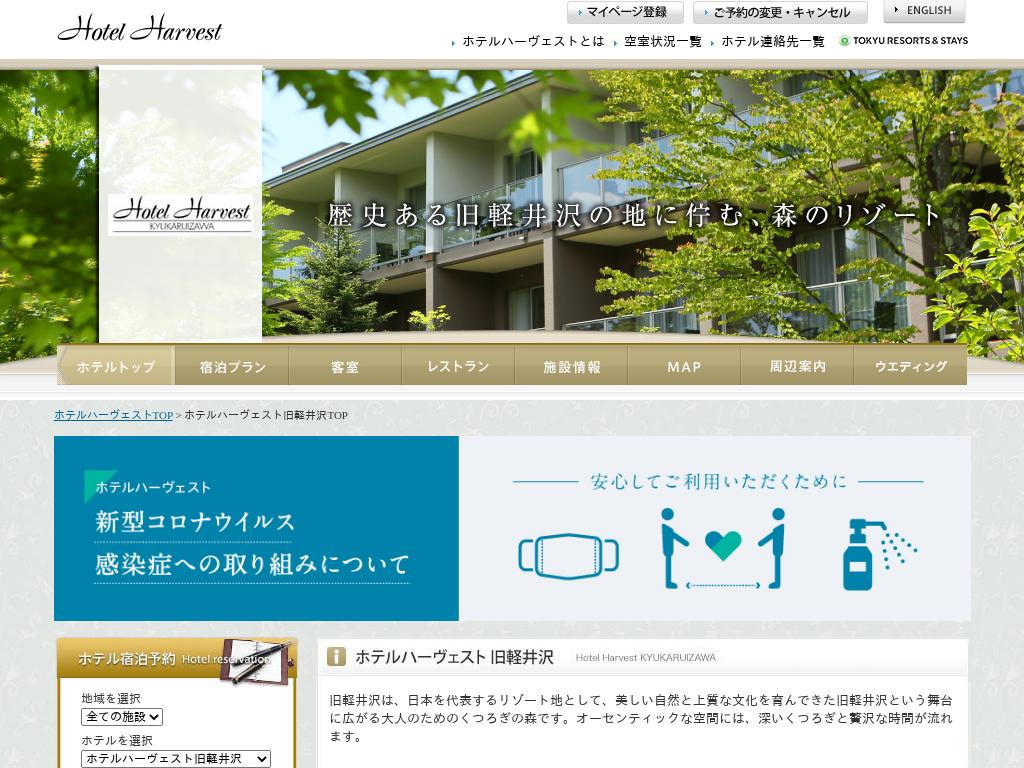The image size is (1024, 768).
Task: Select the レストラン tab
Action: pyautogui.click(x=458, y=366)
